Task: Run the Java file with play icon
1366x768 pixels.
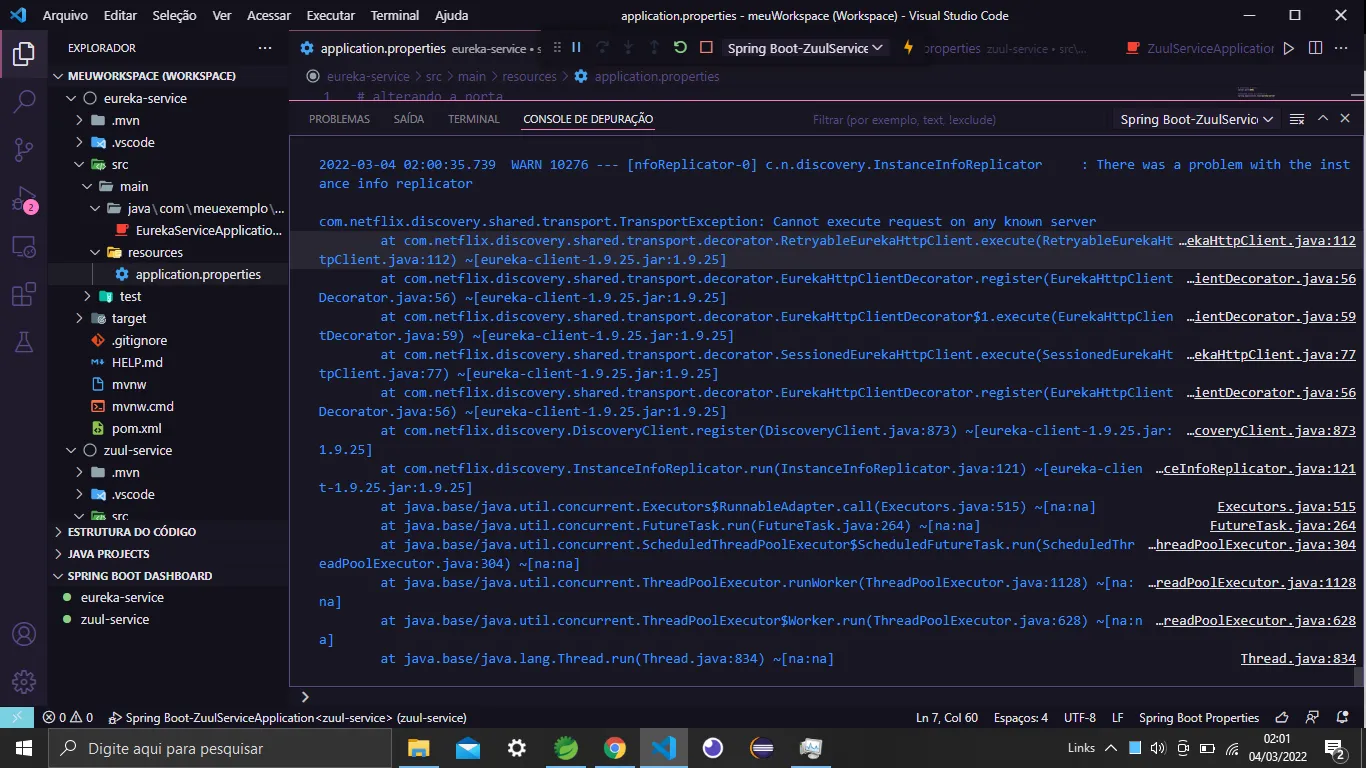Action: tap(1288, 48)
